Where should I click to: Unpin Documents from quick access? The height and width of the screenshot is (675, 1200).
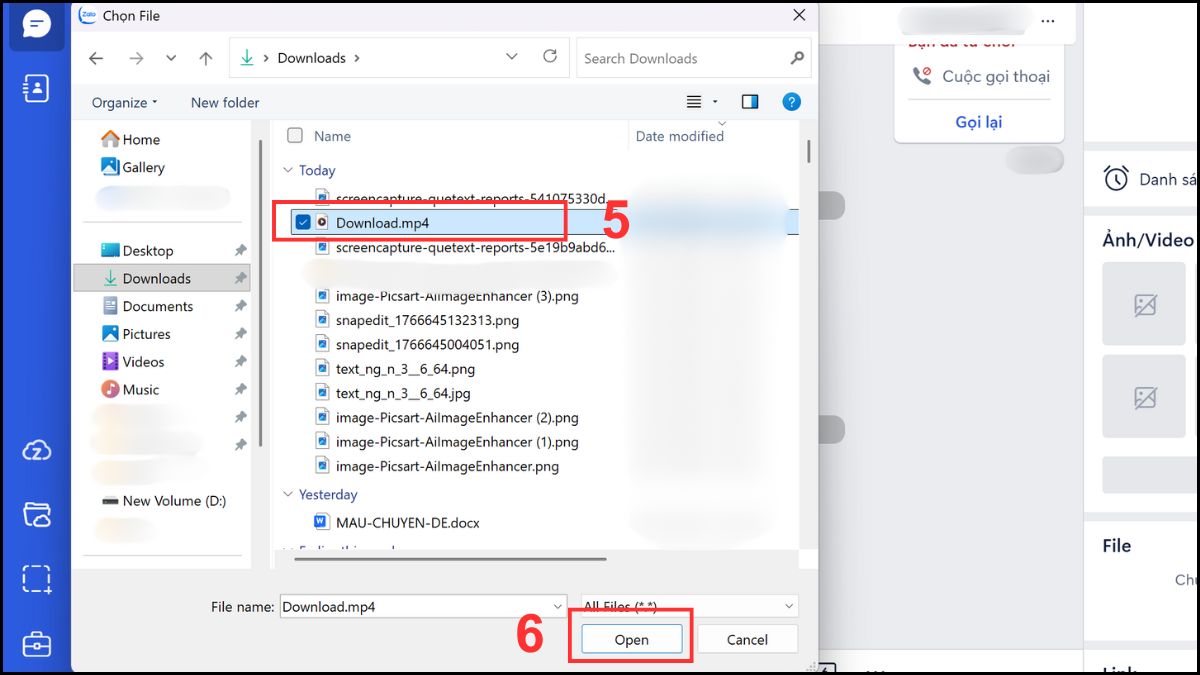click(240, 307)
